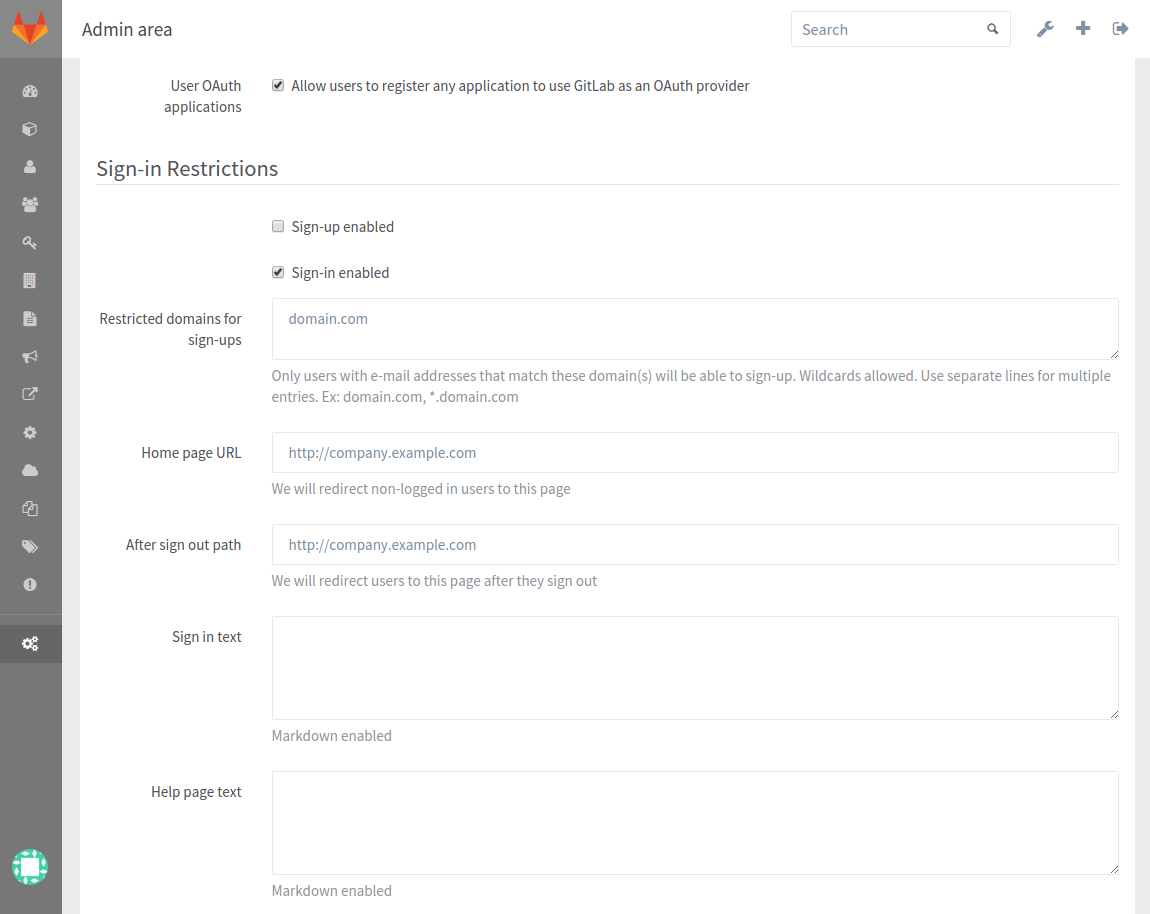Sign out using the logout icon
1150x914 pixels.
tap(1120, 28)
